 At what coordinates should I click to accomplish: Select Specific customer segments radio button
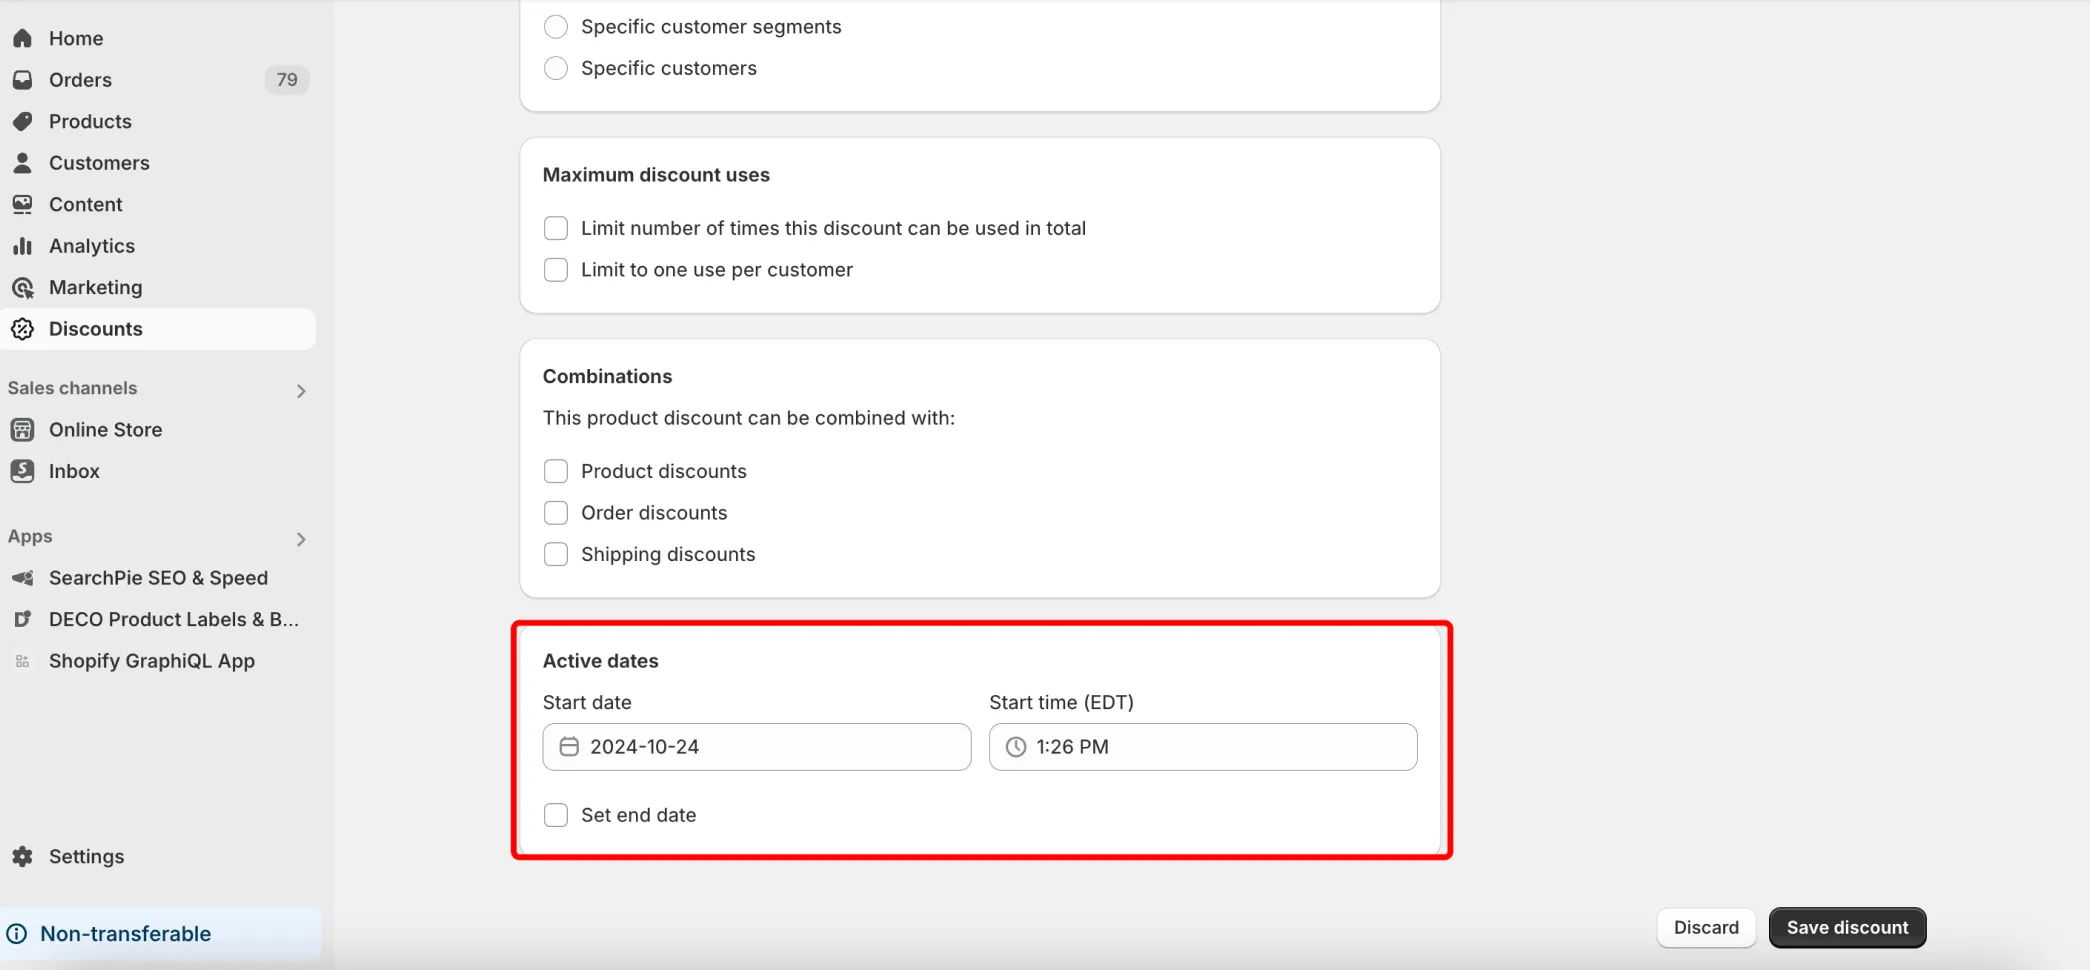click(x=556, y=26)
